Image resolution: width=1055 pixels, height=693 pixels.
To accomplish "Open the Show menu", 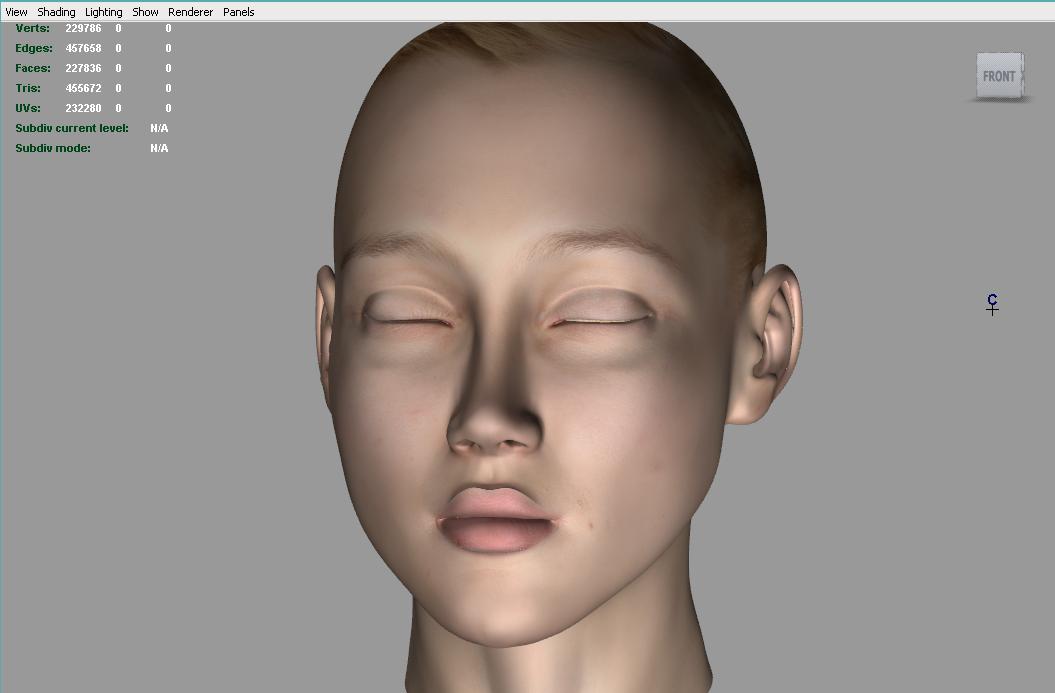I will [145, 12].
